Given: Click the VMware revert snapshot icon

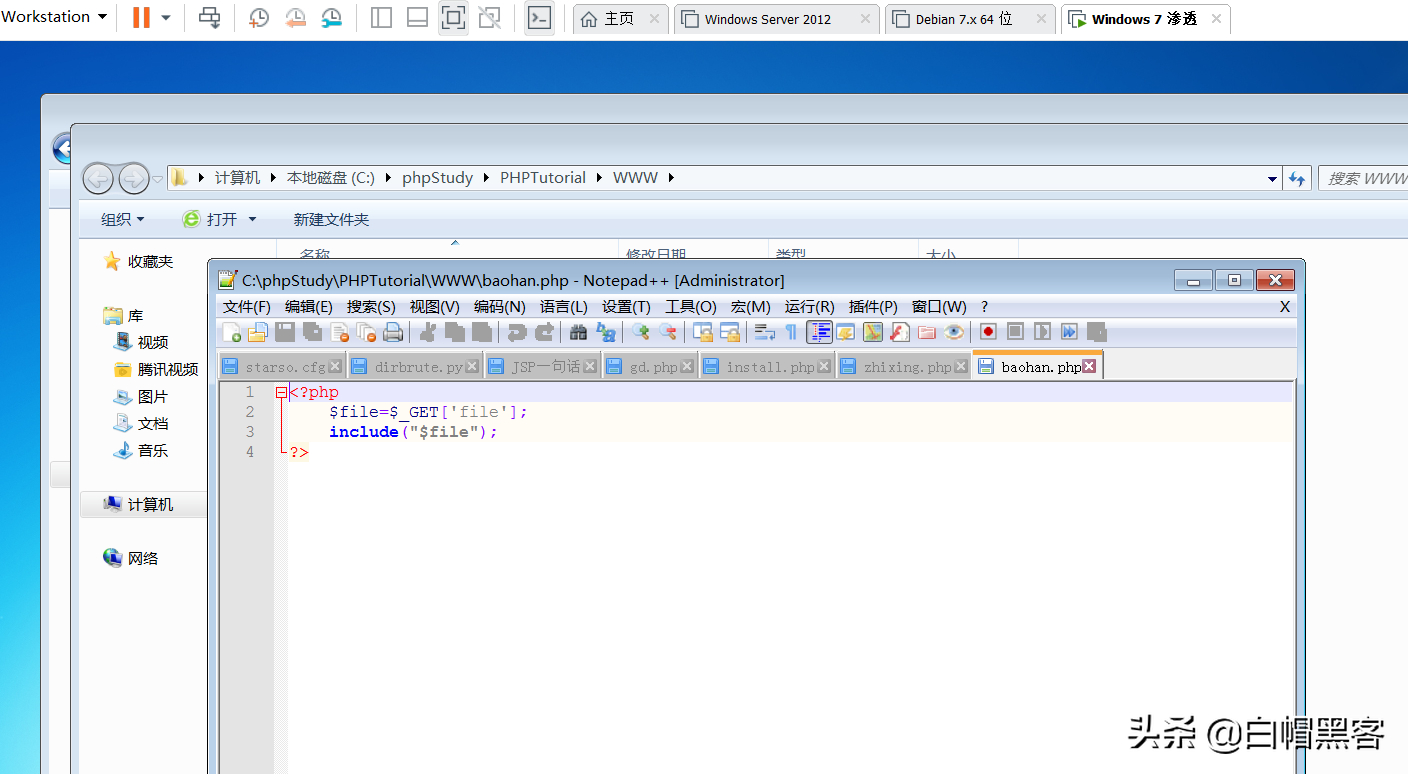Looking at the screenshot, I should [x=295, y=17].
